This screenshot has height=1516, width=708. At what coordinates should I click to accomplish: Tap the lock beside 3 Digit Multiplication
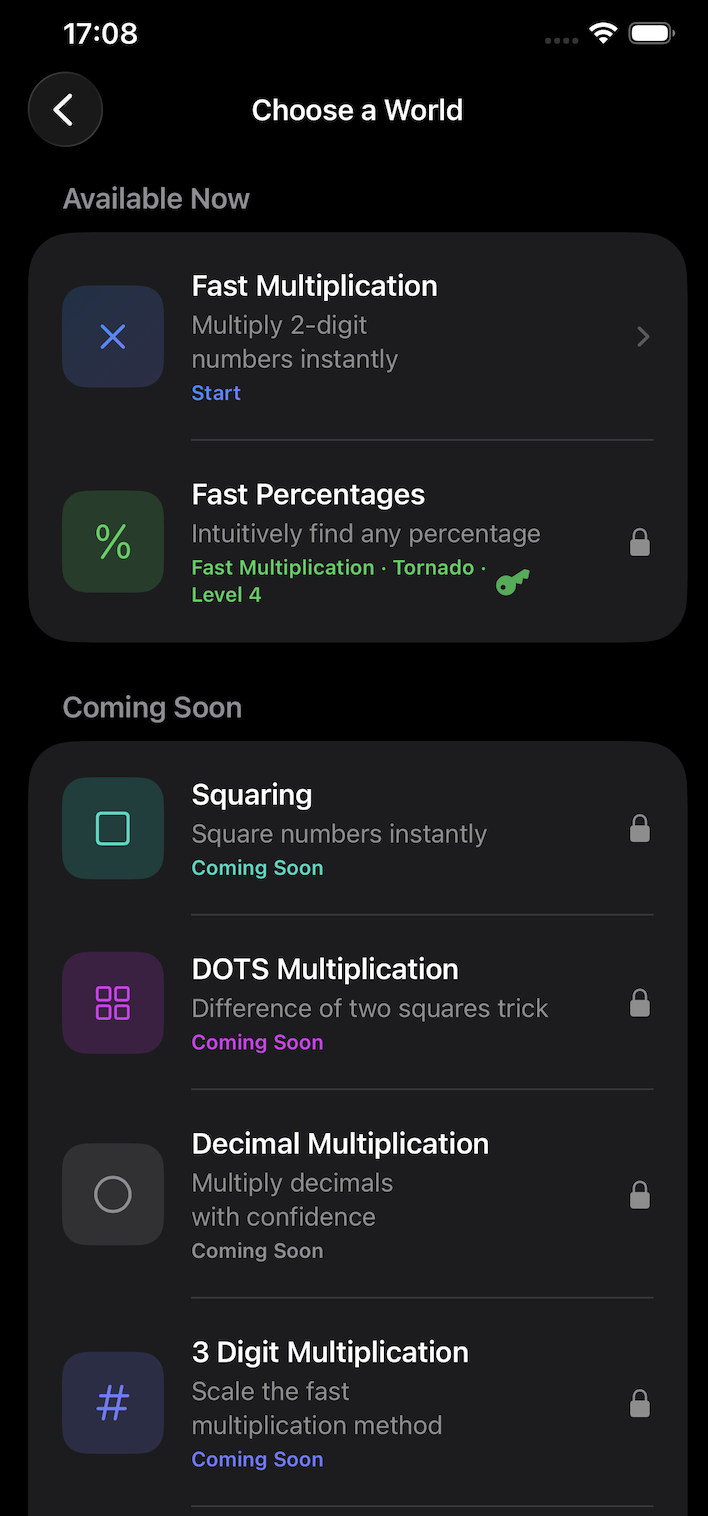pos(640,1403)
